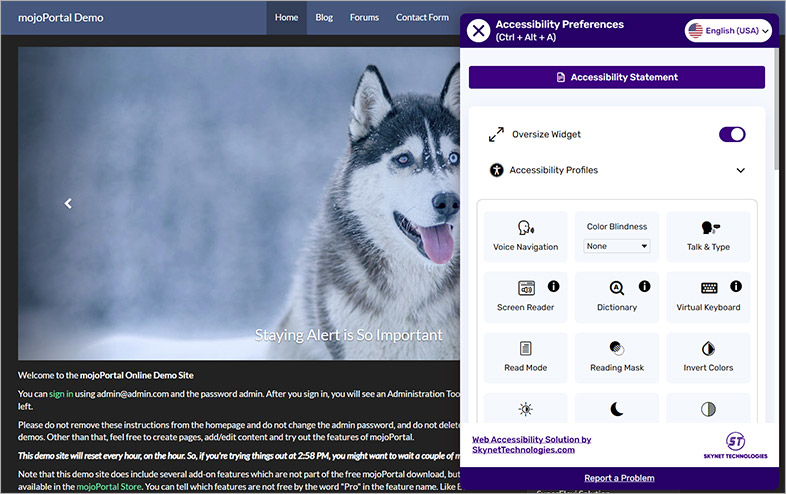Open the Forums menu item
This screenshot has height=494, width=786.
pyautogui.click(x=364, y=18)
